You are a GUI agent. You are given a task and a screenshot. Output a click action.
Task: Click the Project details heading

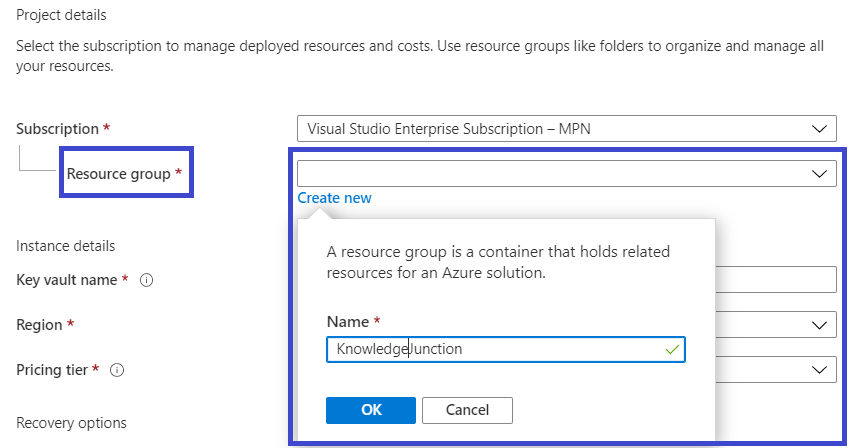(61, 15)
